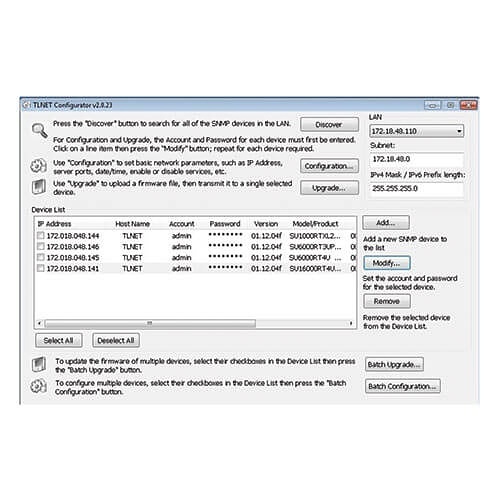Open the LAN address dropdown
This screenshot has height=500, width=500.
[416, 131]
